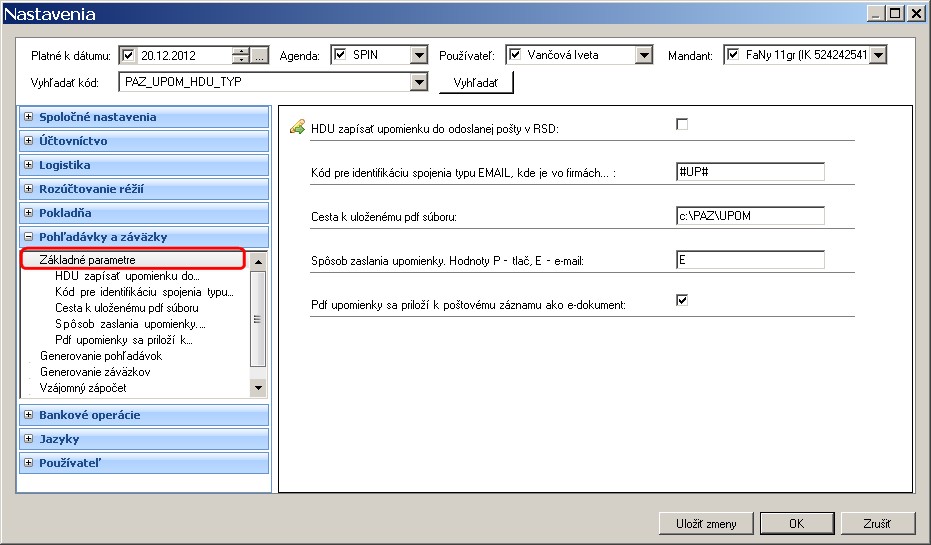The width and height of the screenshot is (931, 545).
Task: Select Základné parametre tree item
Action: [x=87, y=259]
